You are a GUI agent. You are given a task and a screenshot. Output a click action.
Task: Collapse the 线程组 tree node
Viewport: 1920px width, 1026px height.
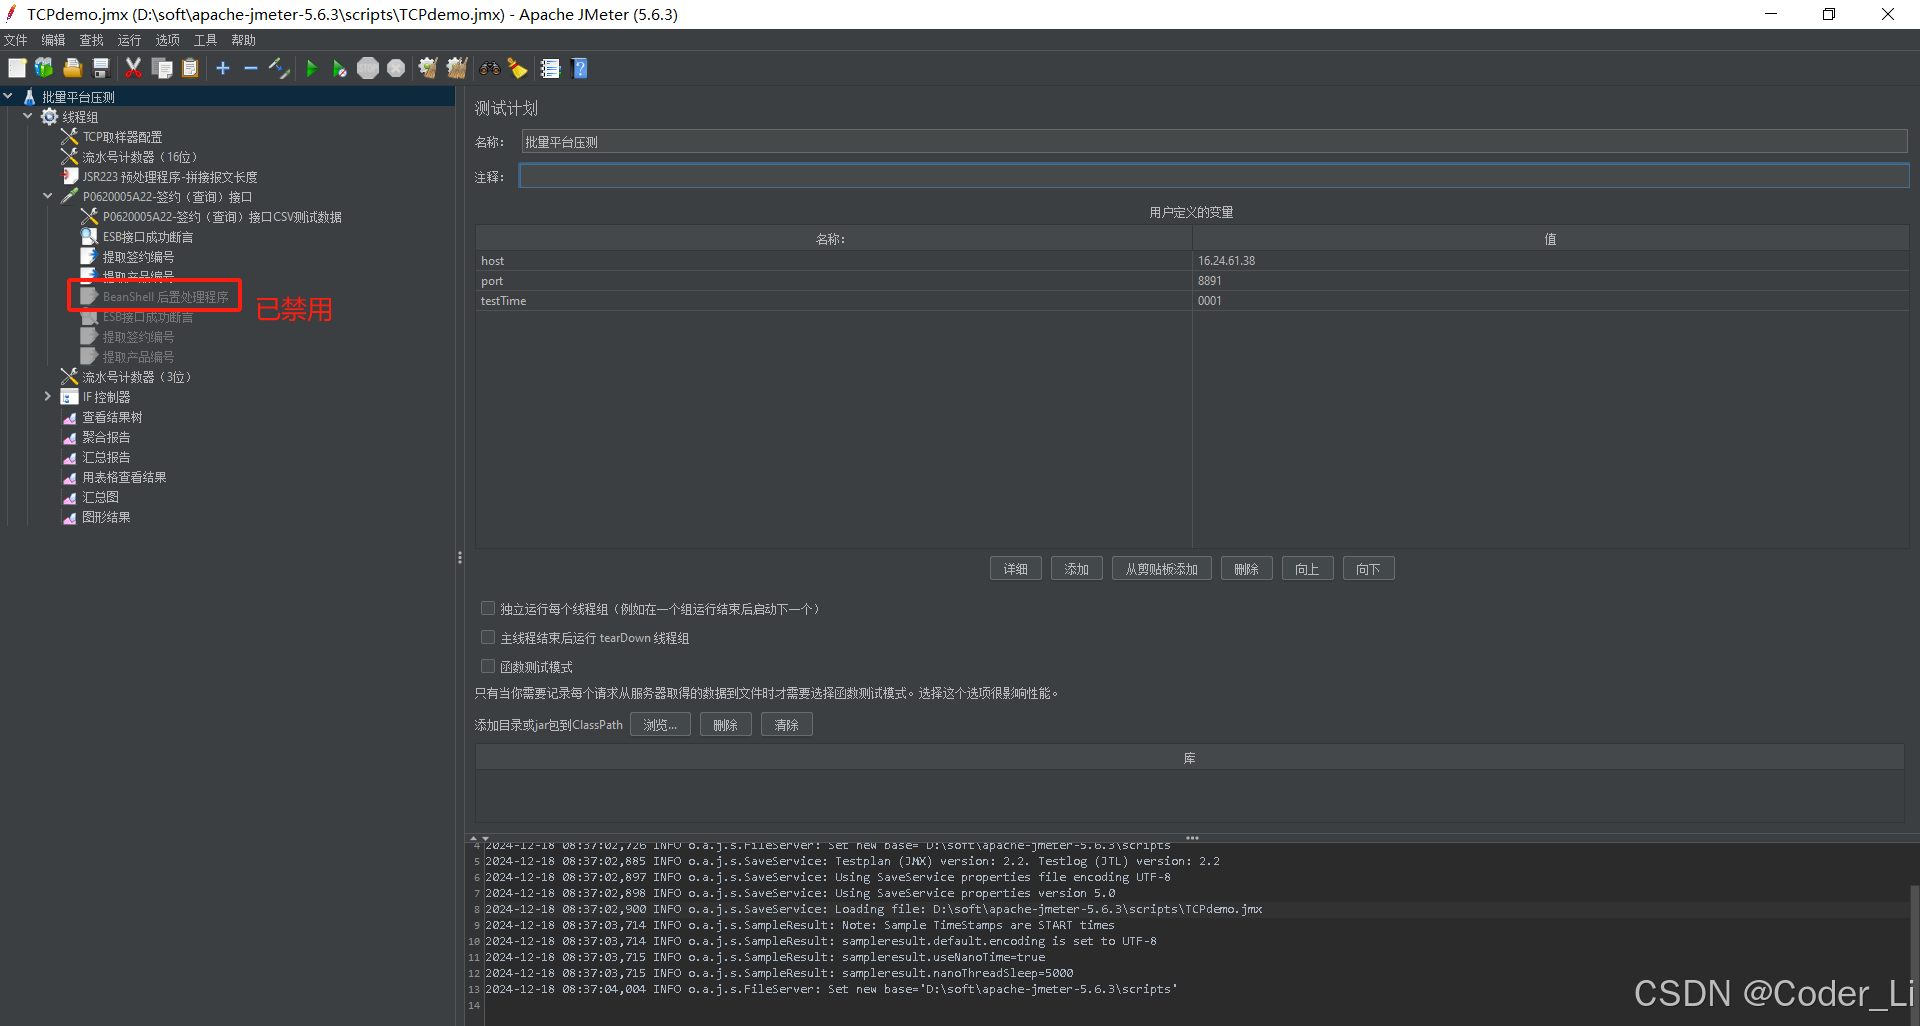tap(28, 117)
